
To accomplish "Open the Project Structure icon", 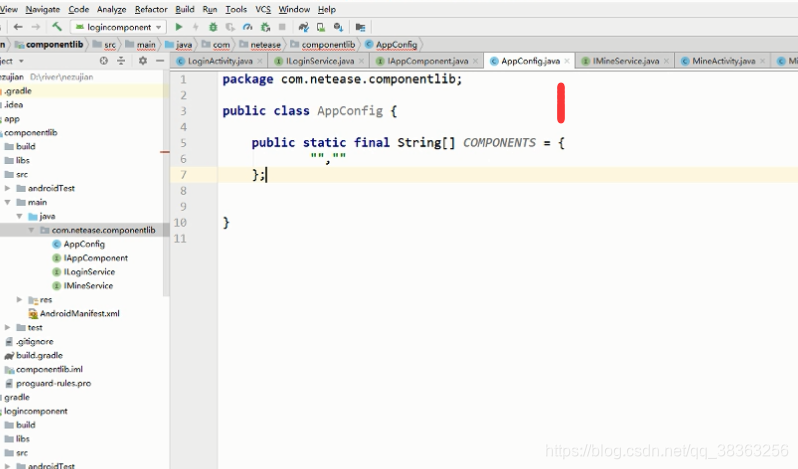I will pos(360,27).
